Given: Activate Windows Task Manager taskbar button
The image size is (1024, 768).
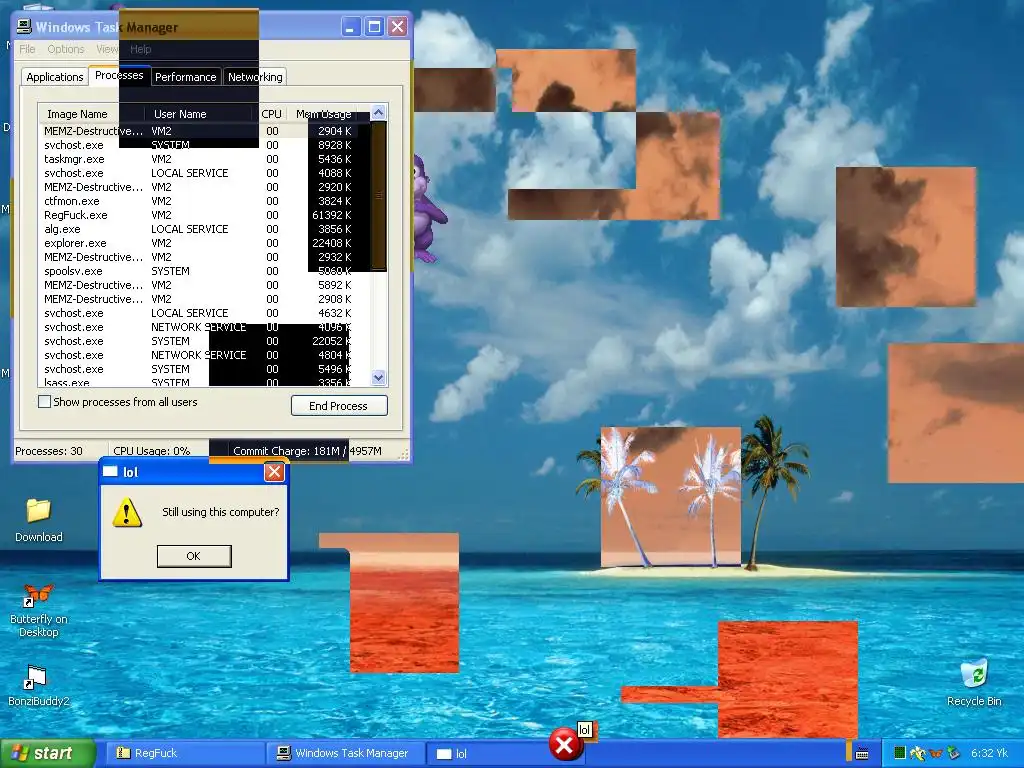Looking at the screenshot, I should point(345,753).
